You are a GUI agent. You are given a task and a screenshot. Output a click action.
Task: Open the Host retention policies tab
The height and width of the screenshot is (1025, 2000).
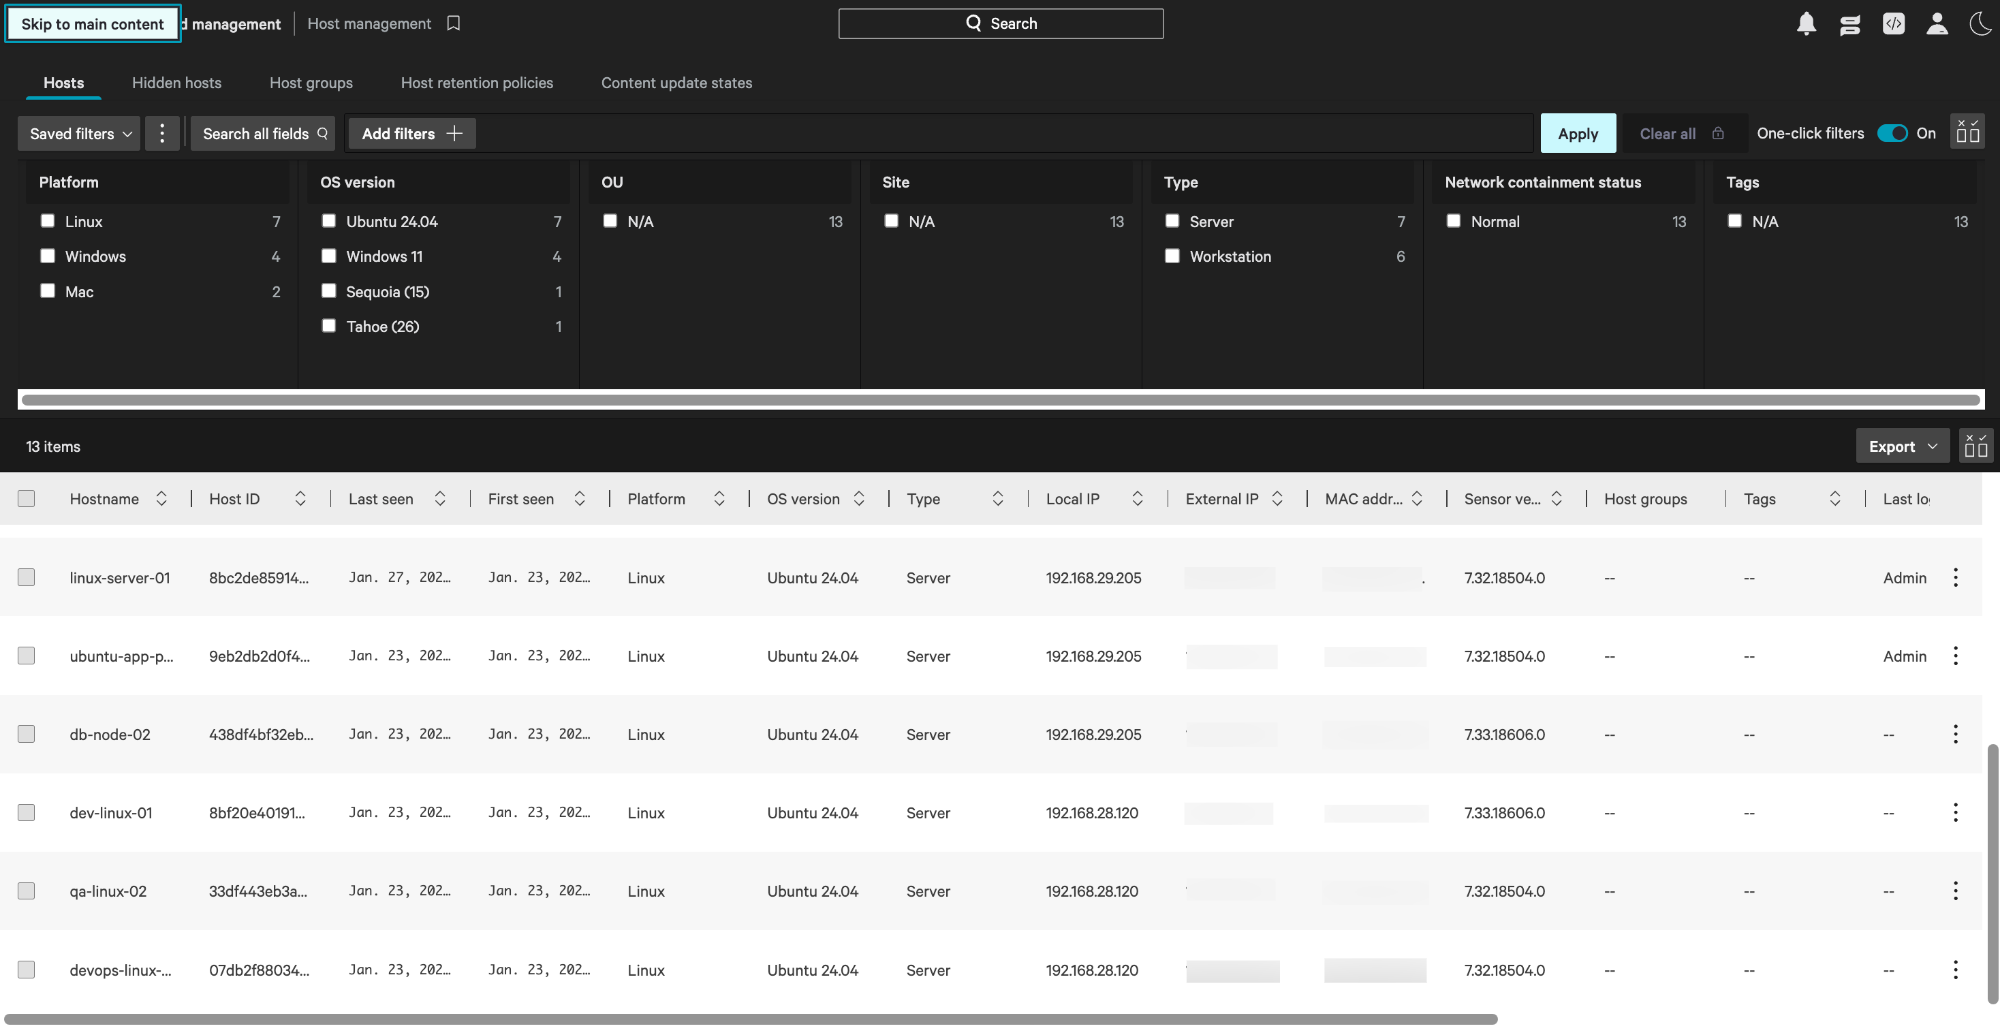477,82
